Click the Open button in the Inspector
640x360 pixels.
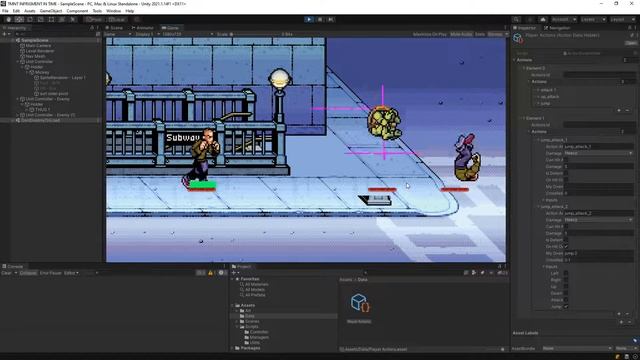[x=631, y=43]
